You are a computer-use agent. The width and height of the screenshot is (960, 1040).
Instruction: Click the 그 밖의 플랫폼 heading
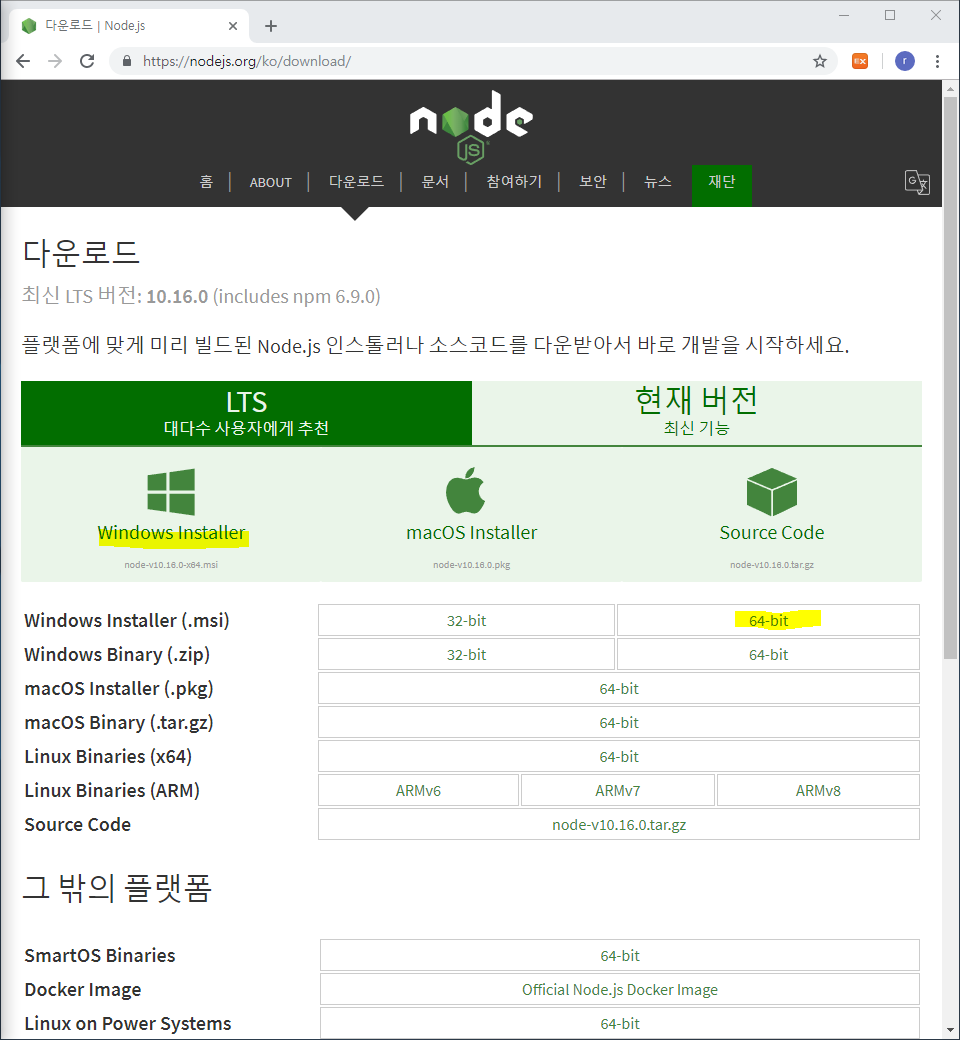point(117,887)
